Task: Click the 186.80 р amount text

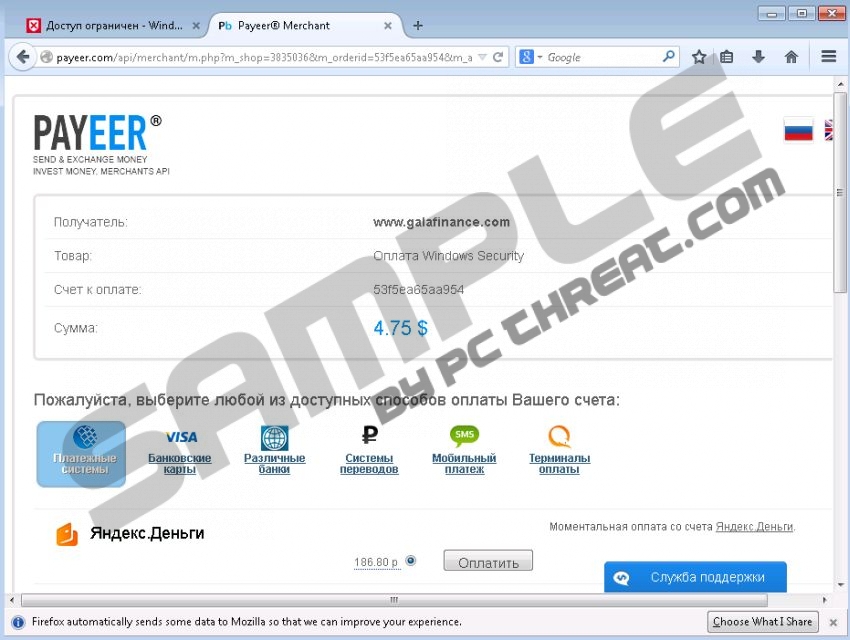Action: [376, 562]
